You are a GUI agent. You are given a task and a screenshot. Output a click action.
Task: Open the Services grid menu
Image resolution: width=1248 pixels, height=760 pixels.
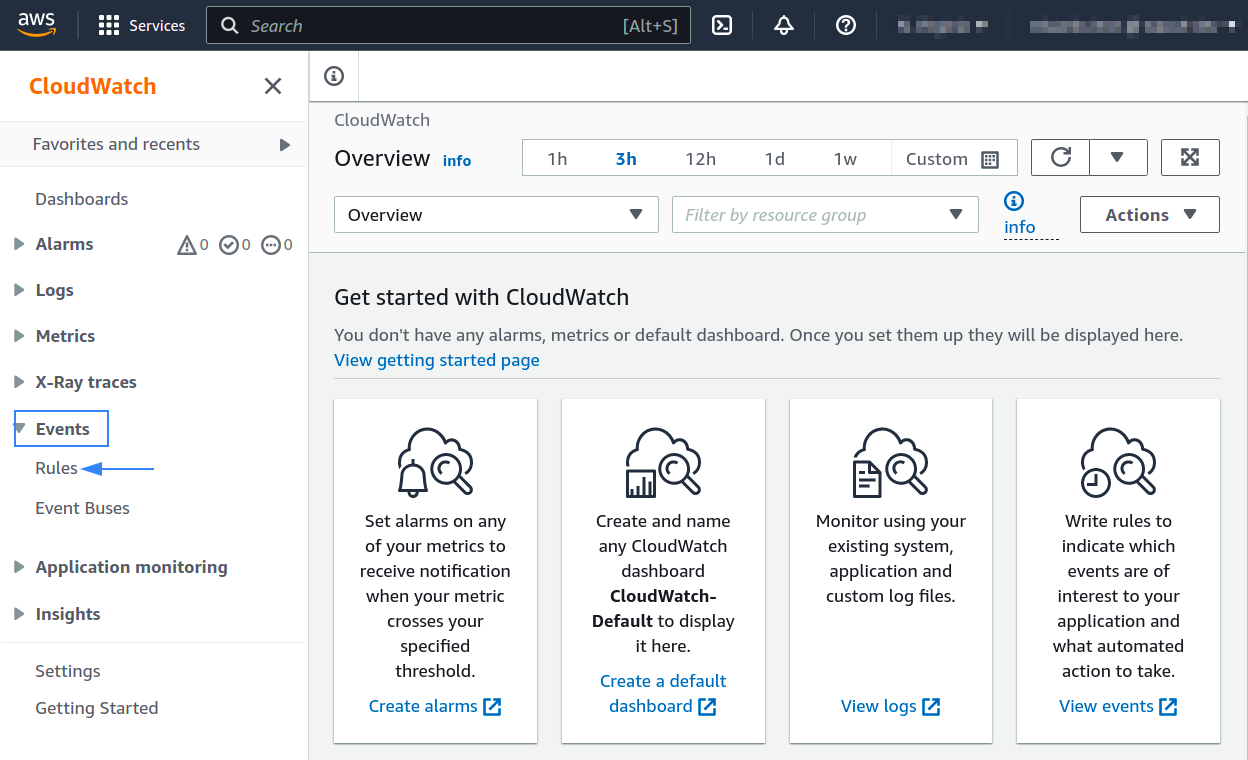(x=142, y=26)
